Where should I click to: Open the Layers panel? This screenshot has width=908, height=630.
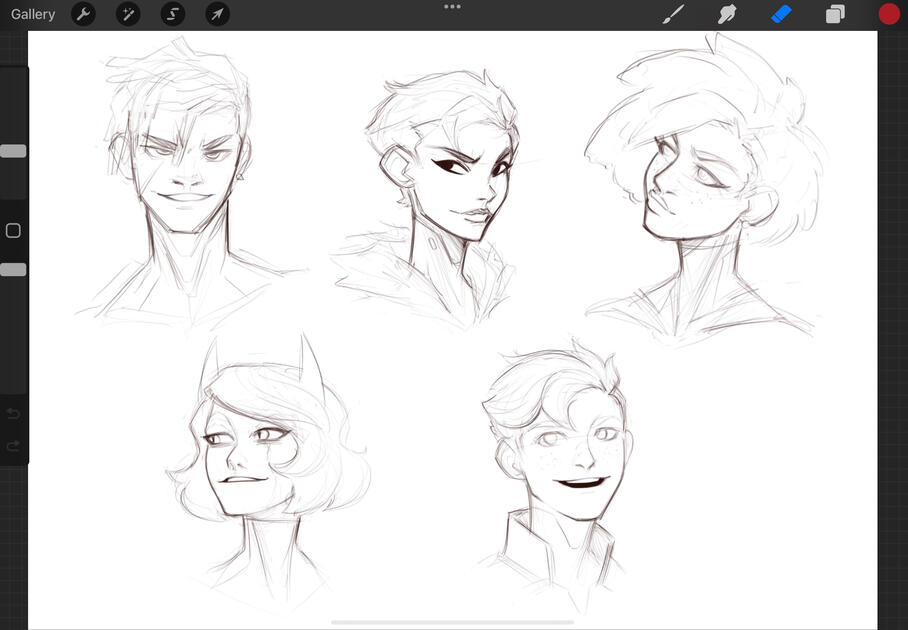pos(835,14)
